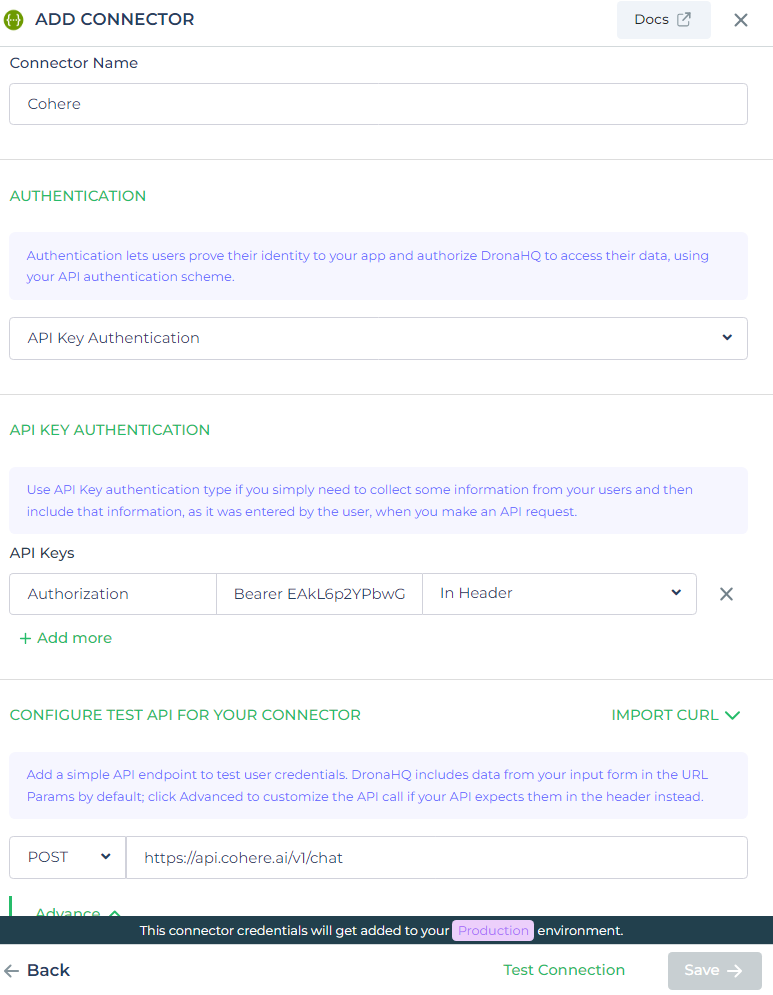The width and height of the screenshot is (773, 995).
Task: Click the Docs button
Action: [663, 19]
